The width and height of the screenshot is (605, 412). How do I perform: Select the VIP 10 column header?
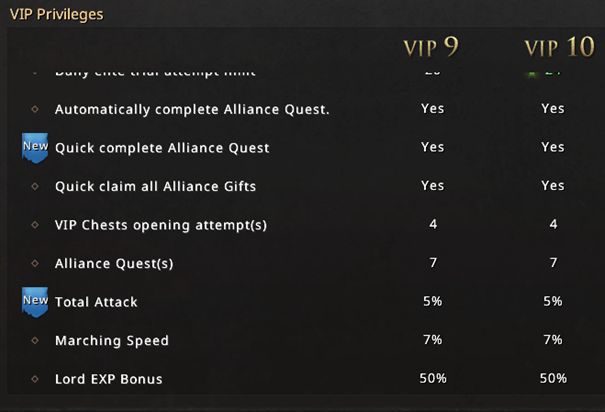tap(559, 47)
